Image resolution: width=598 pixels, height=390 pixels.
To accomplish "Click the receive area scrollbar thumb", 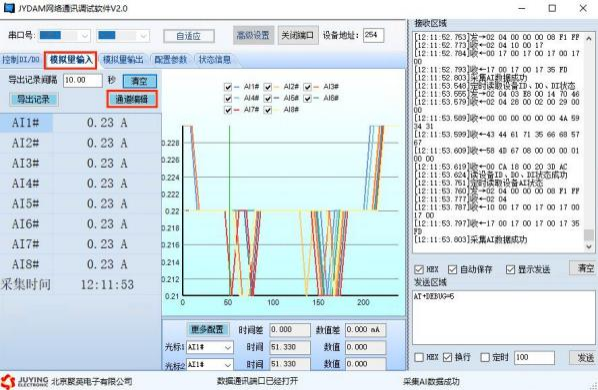I will click(x=589, y=235).
